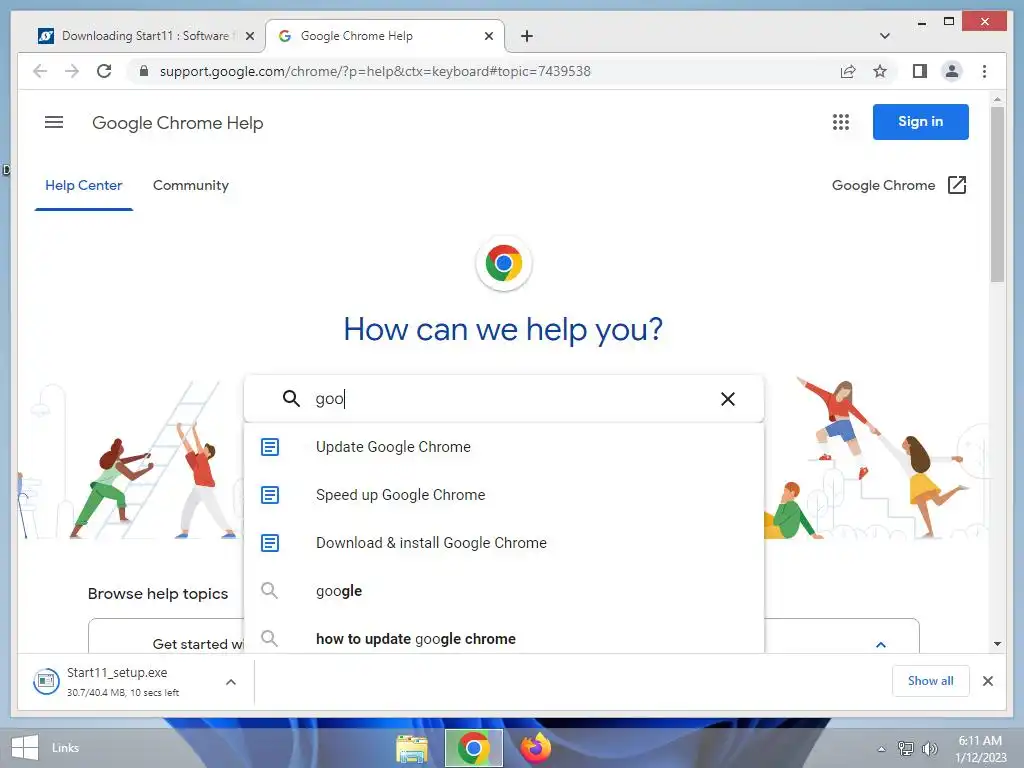This screenshot has width=1024, height=768.
Task: Open the tab search dropdown
Action: click(x=884, y=36)
